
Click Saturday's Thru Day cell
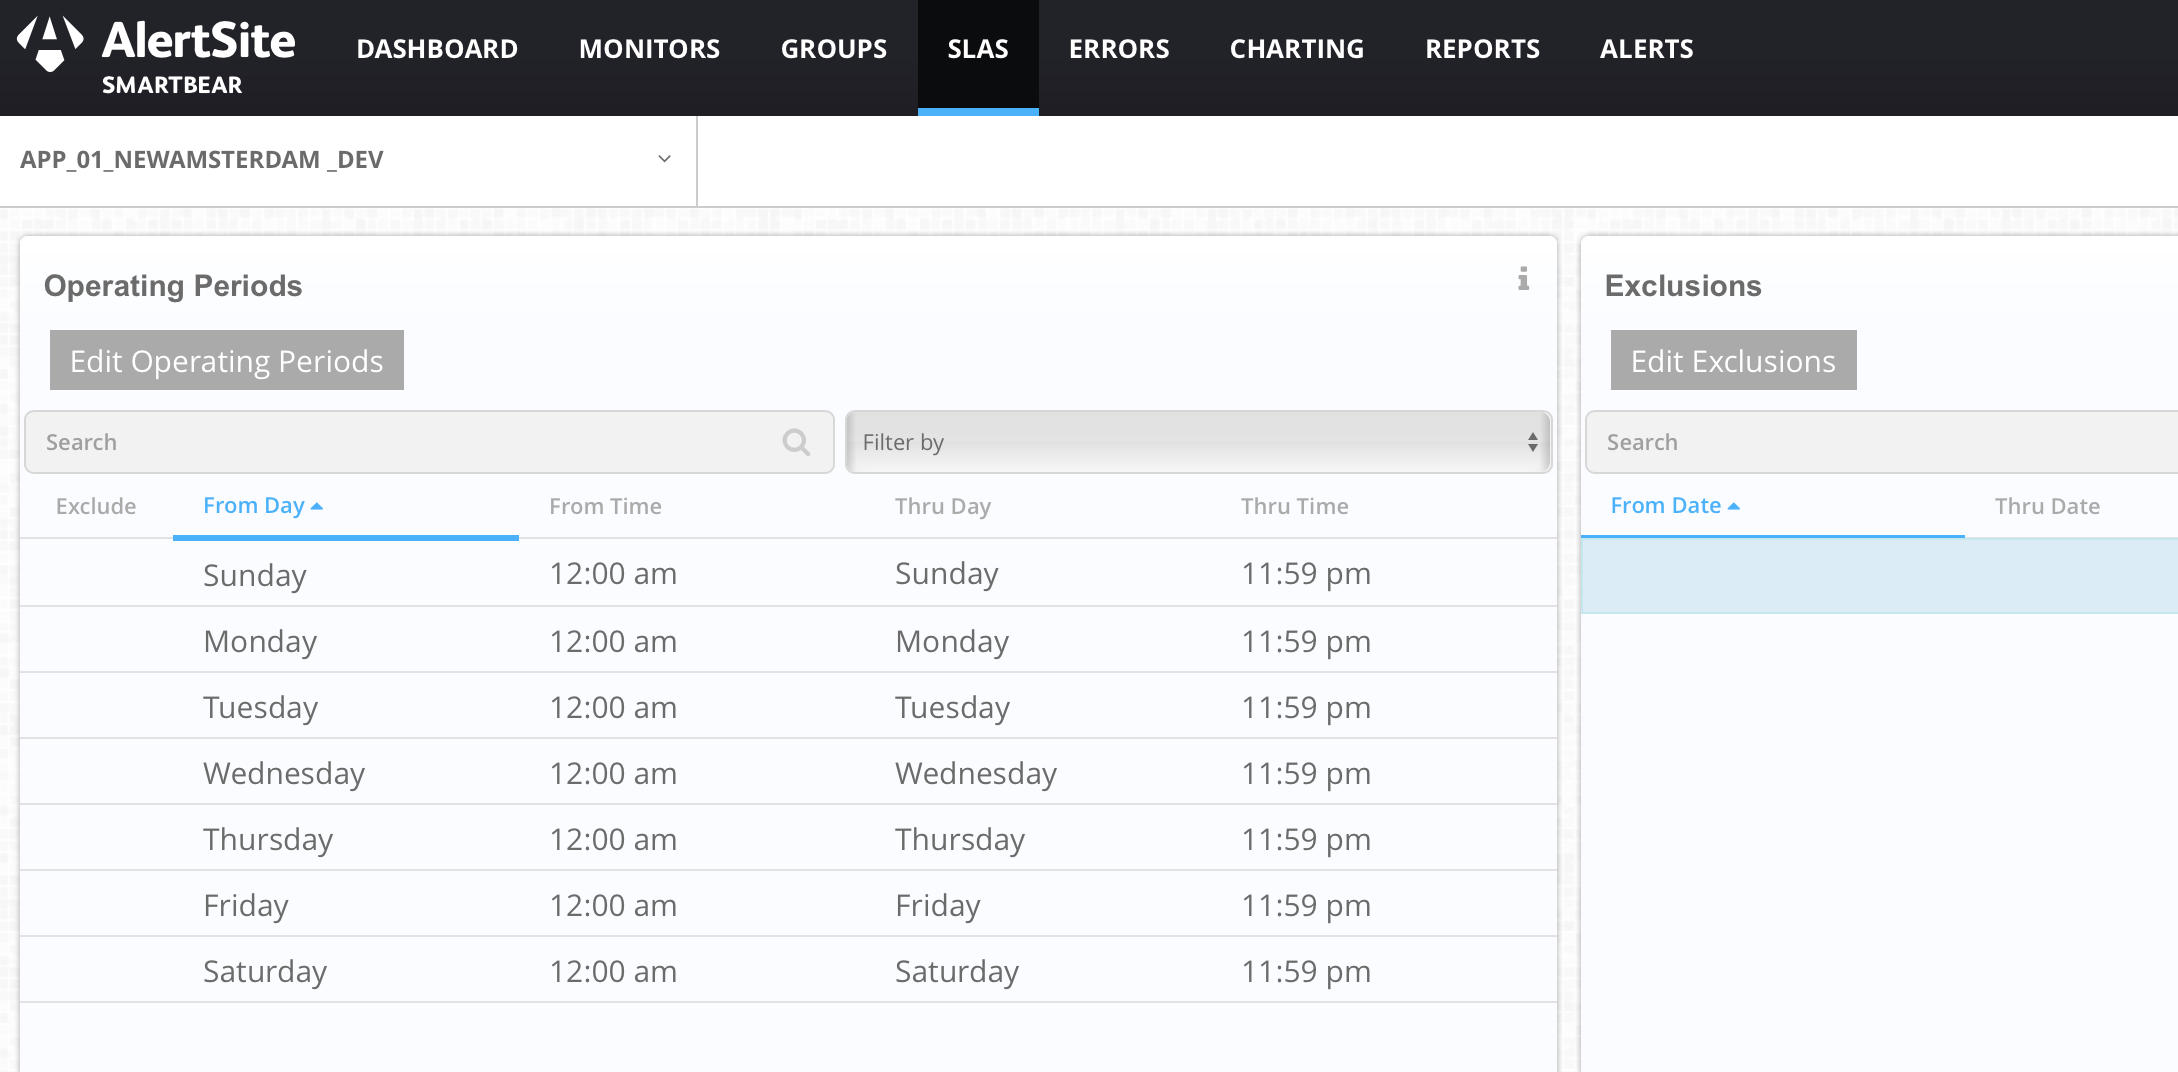point(957,971)
